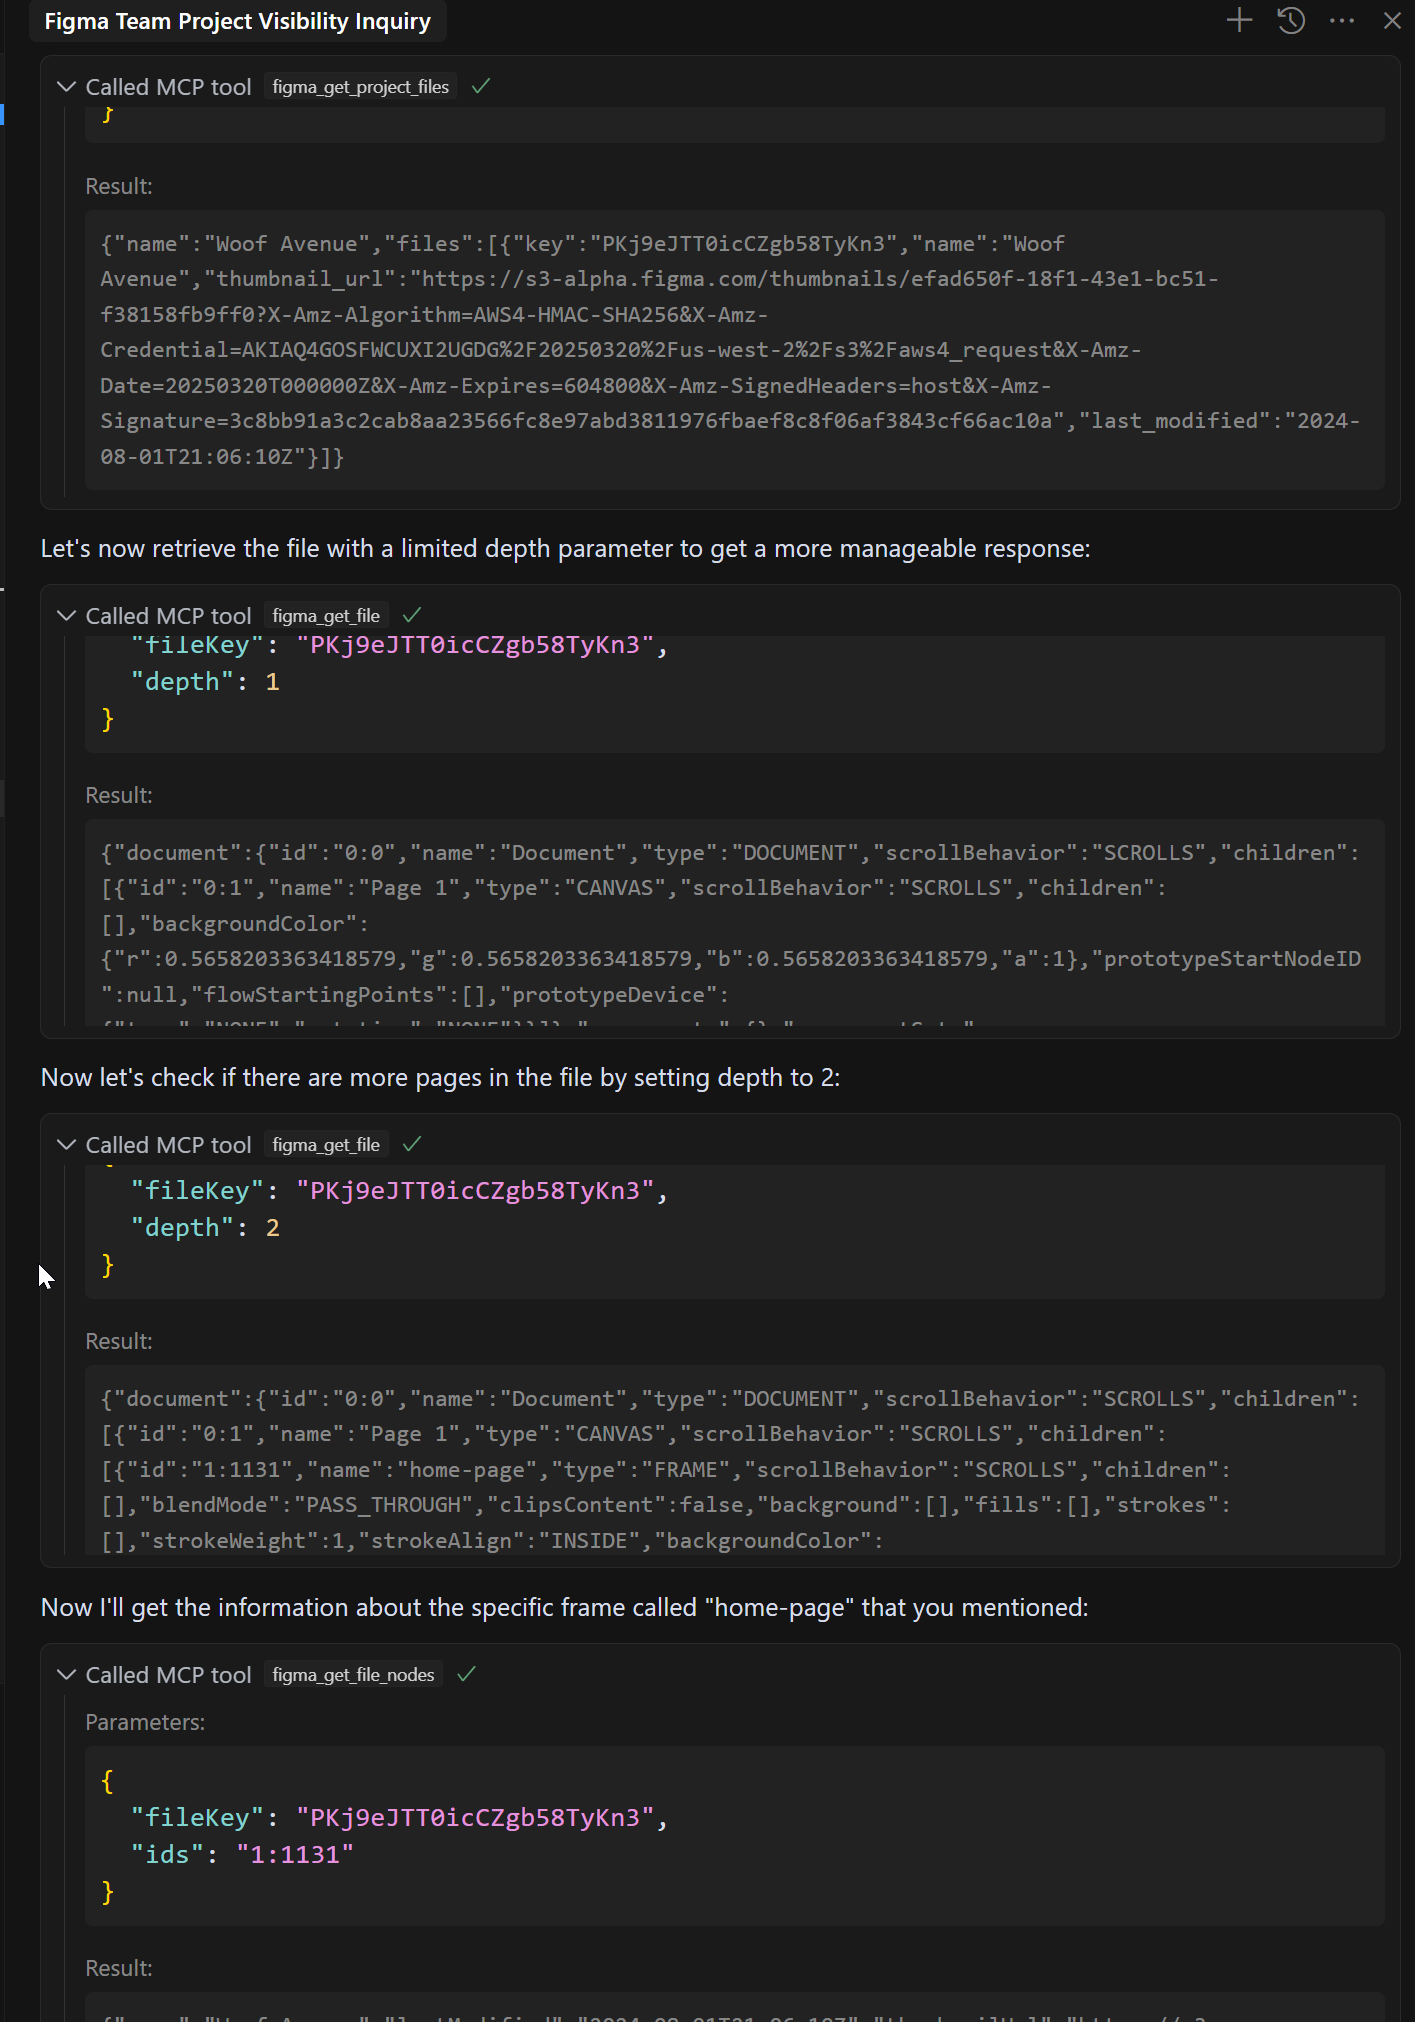Collapse the figma_get_project_files tool call
The width and height of the screenshot is (1415, 2022).
pyautogui.click(x=67, y=87)
